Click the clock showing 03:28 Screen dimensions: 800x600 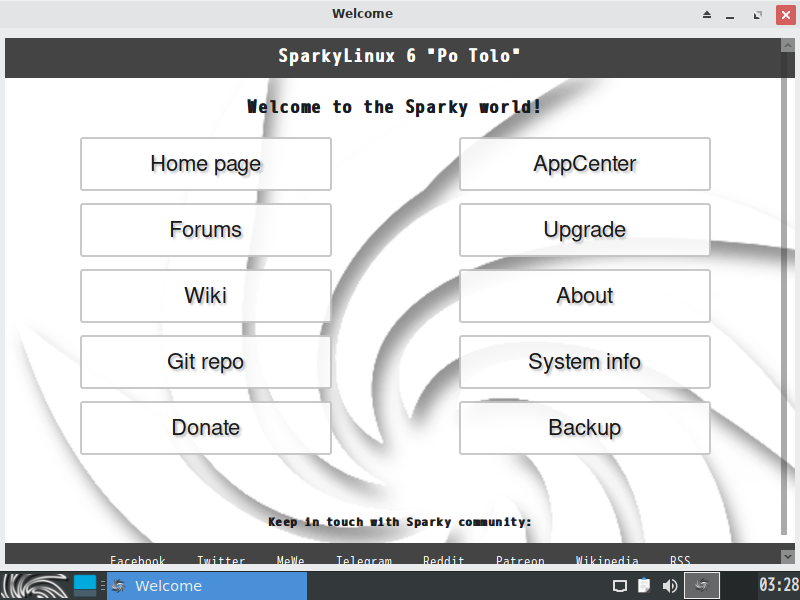point(779,585)
